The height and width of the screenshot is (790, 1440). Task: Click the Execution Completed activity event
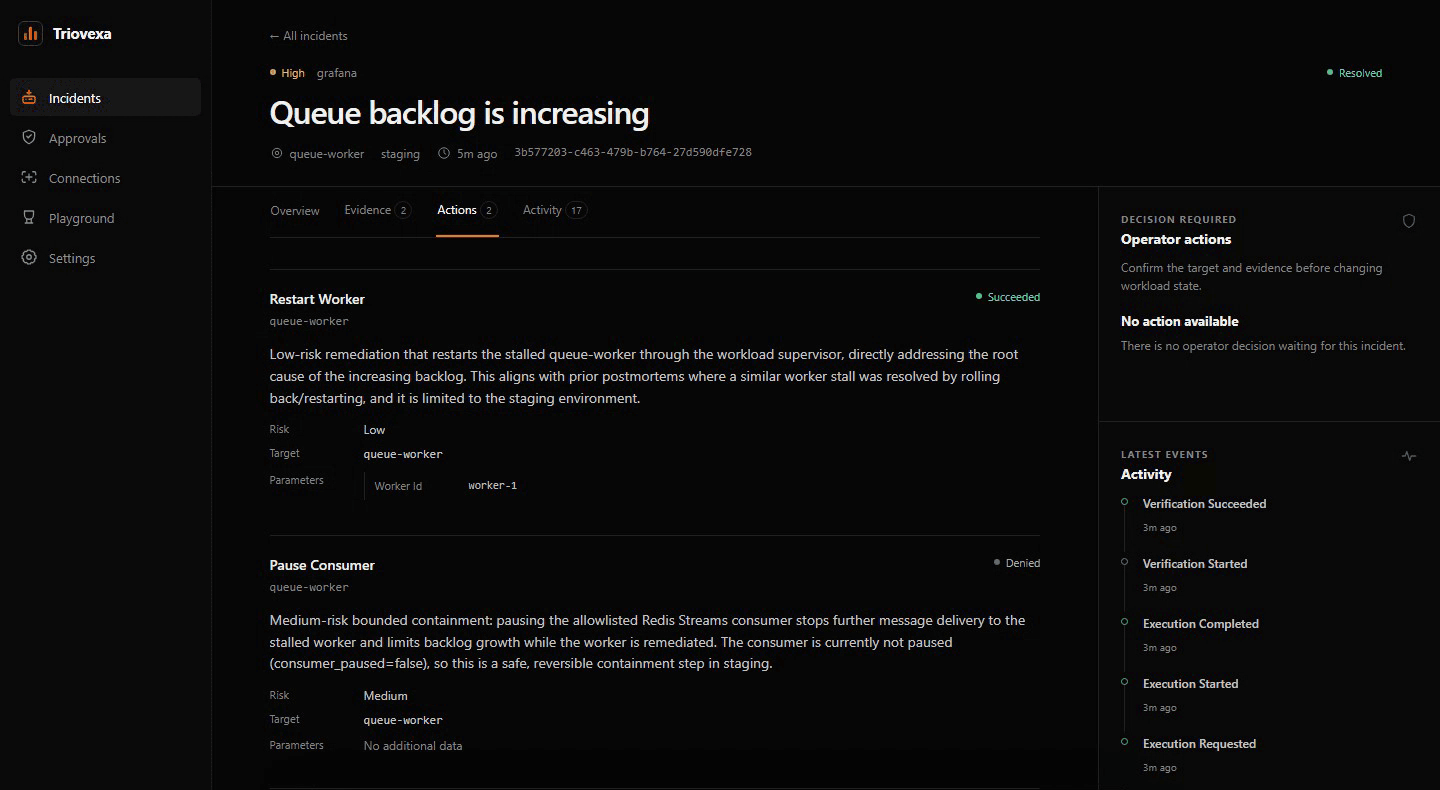click(x=1201, y=624)
